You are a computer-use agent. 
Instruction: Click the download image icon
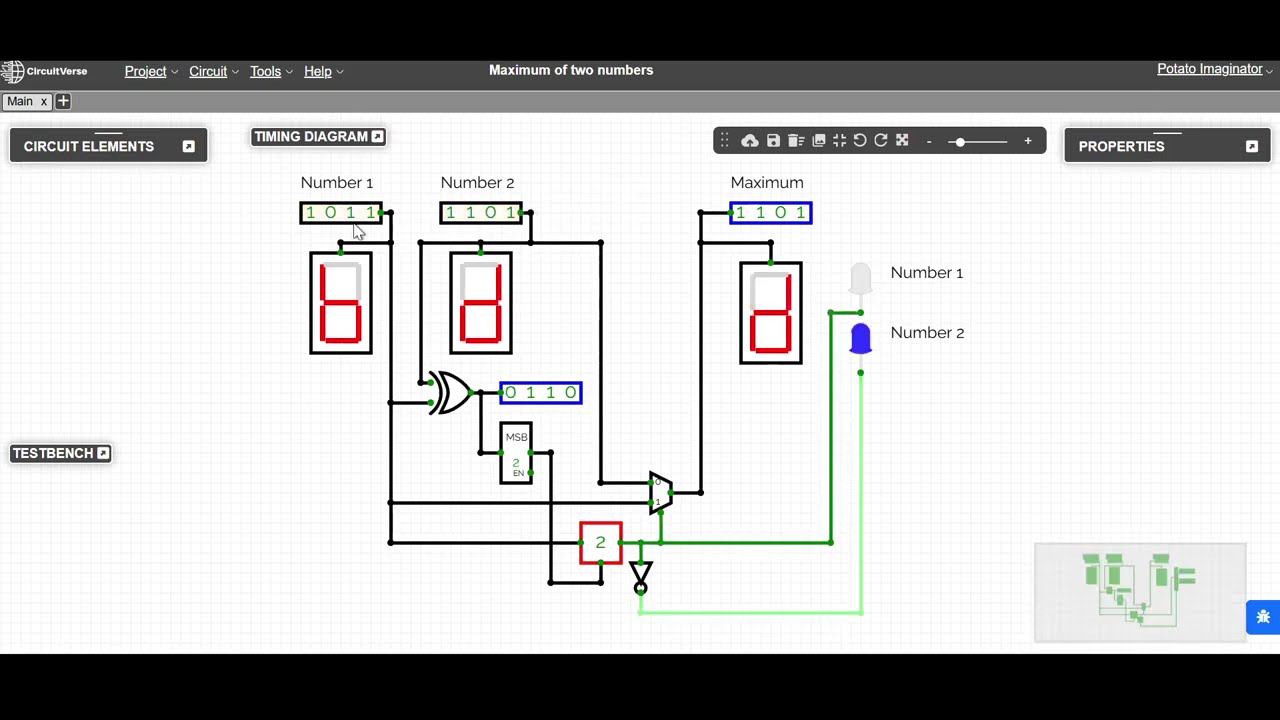pyautogui.click(x=818, y=141)
